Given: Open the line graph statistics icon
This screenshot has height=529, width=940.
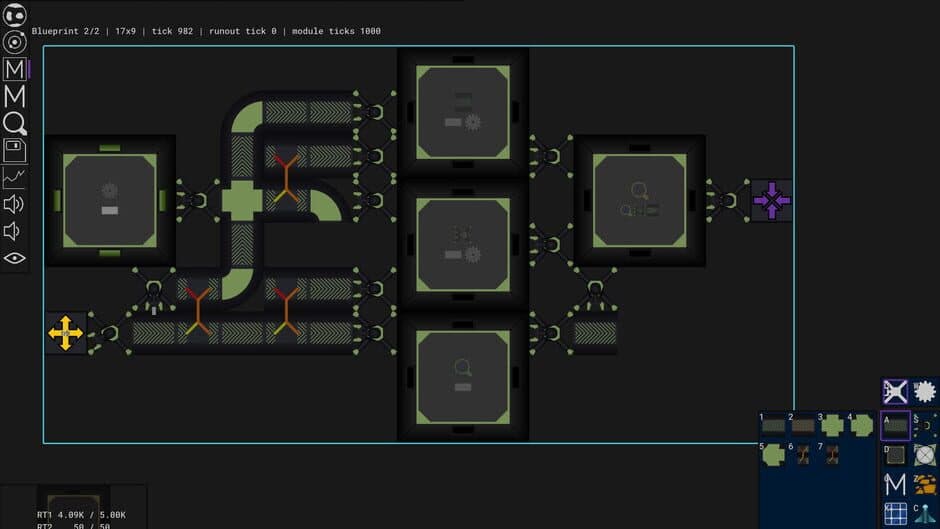Looking at the screenshot, I should [x=14, y=178].
